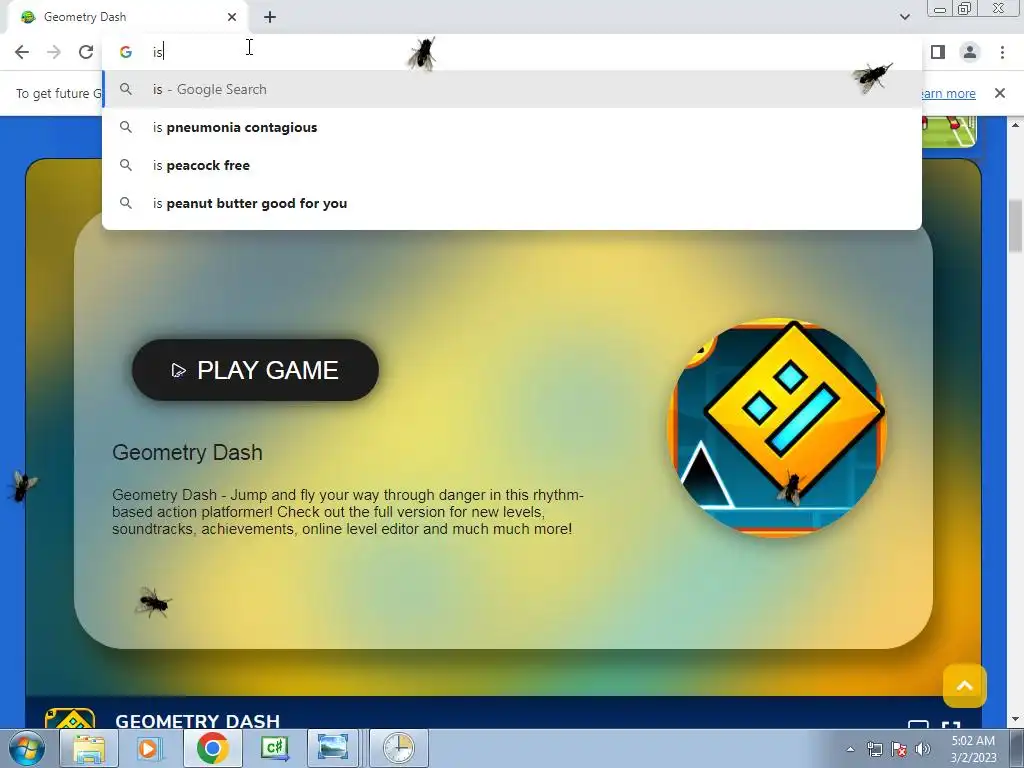Click the game description paragraph

pyautogui.click(x=348, y=512)
